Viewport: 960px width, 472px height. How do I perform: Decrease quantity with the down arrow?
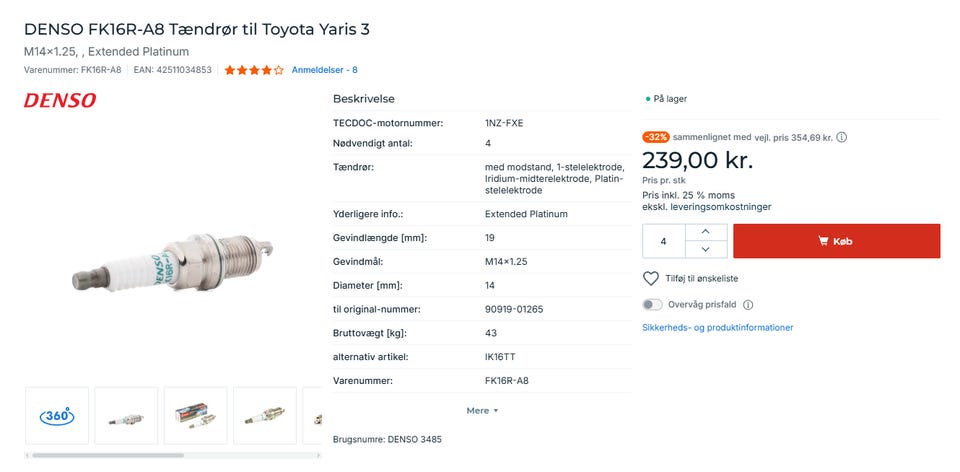click(x=706, y=249)
